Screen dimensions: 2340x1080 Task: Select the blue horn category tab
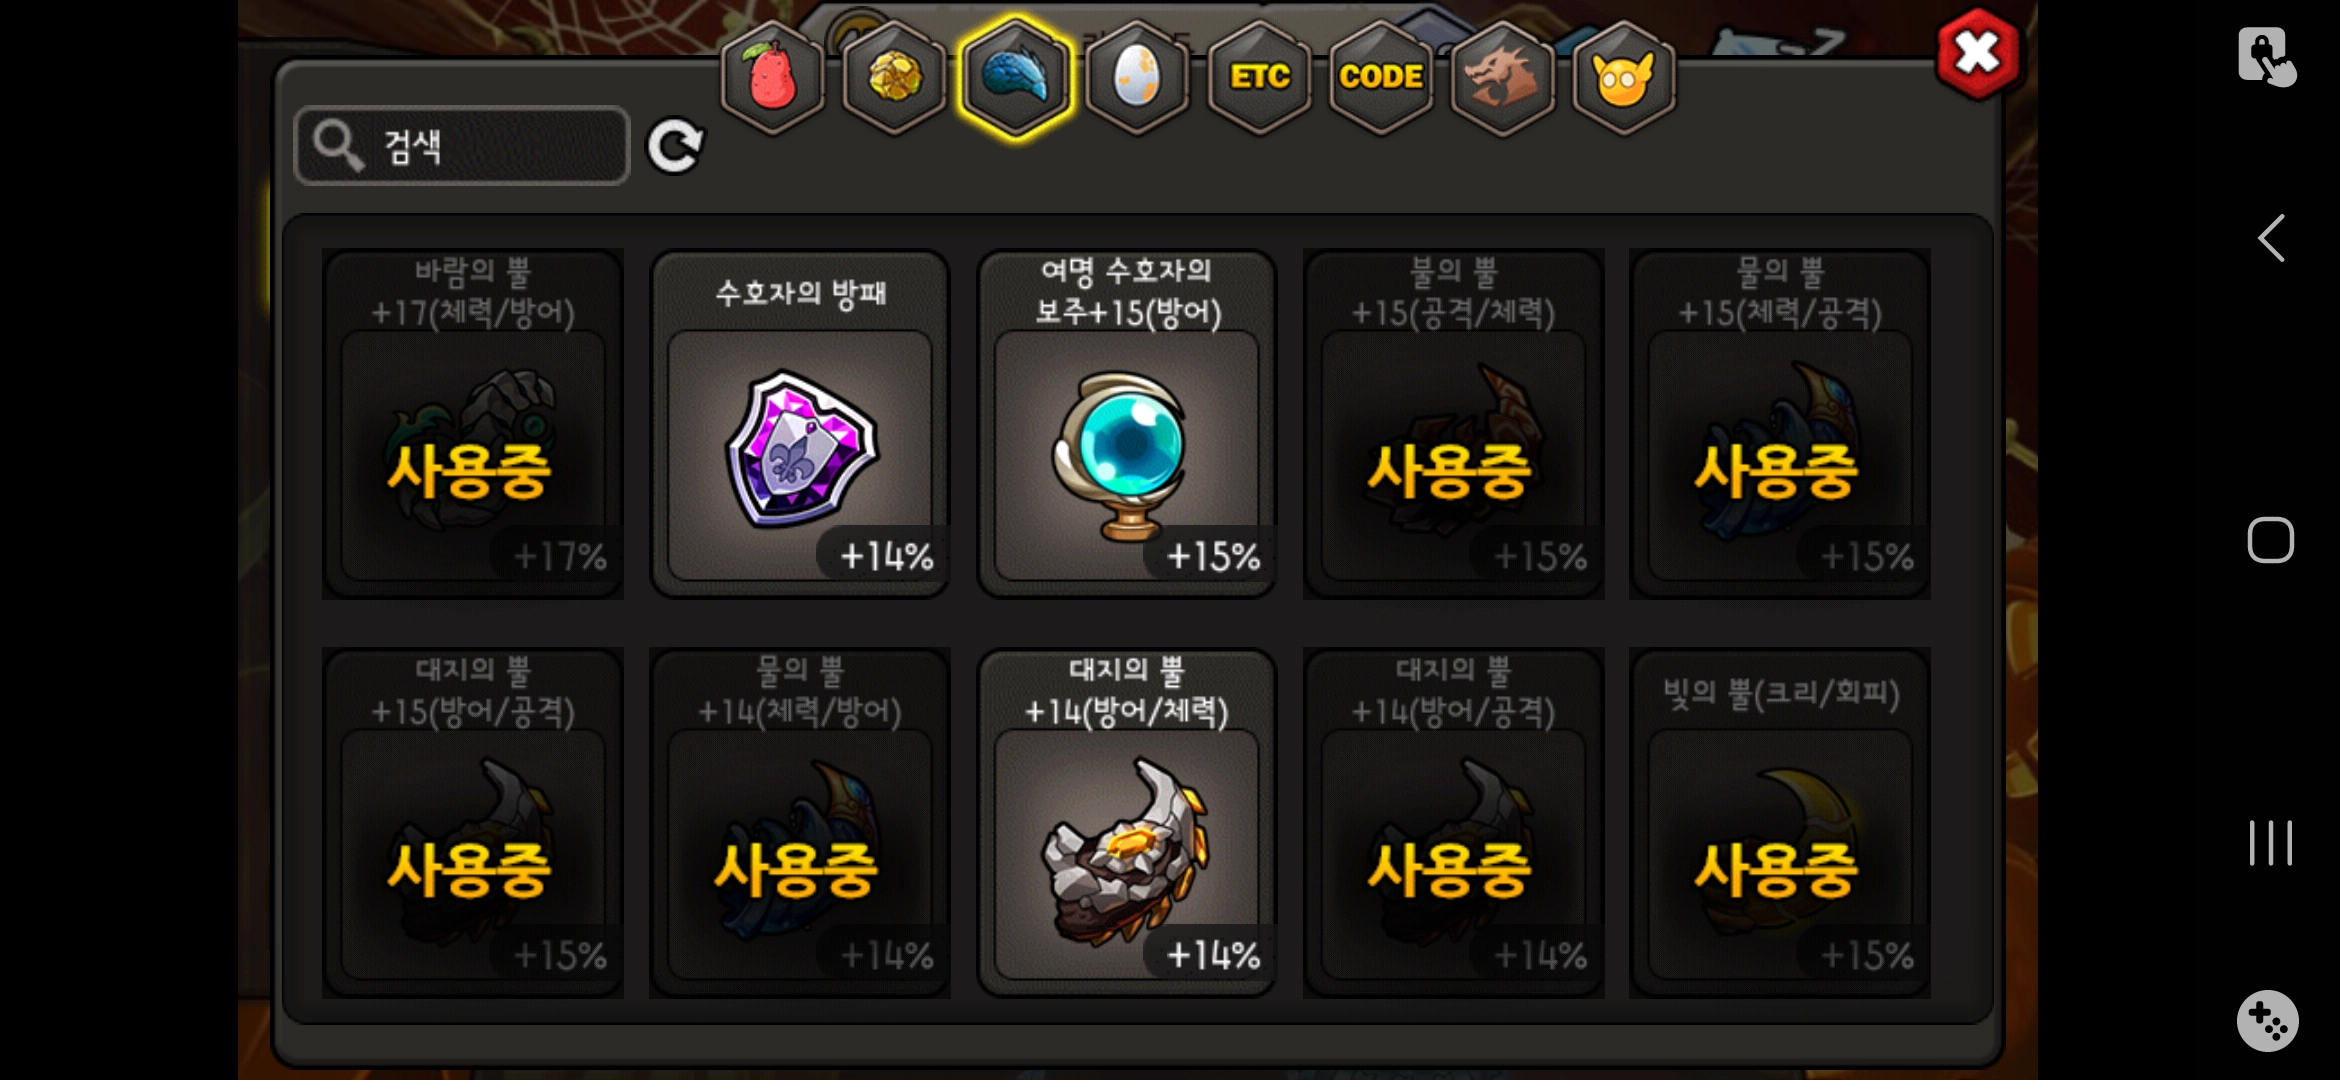1015,77
